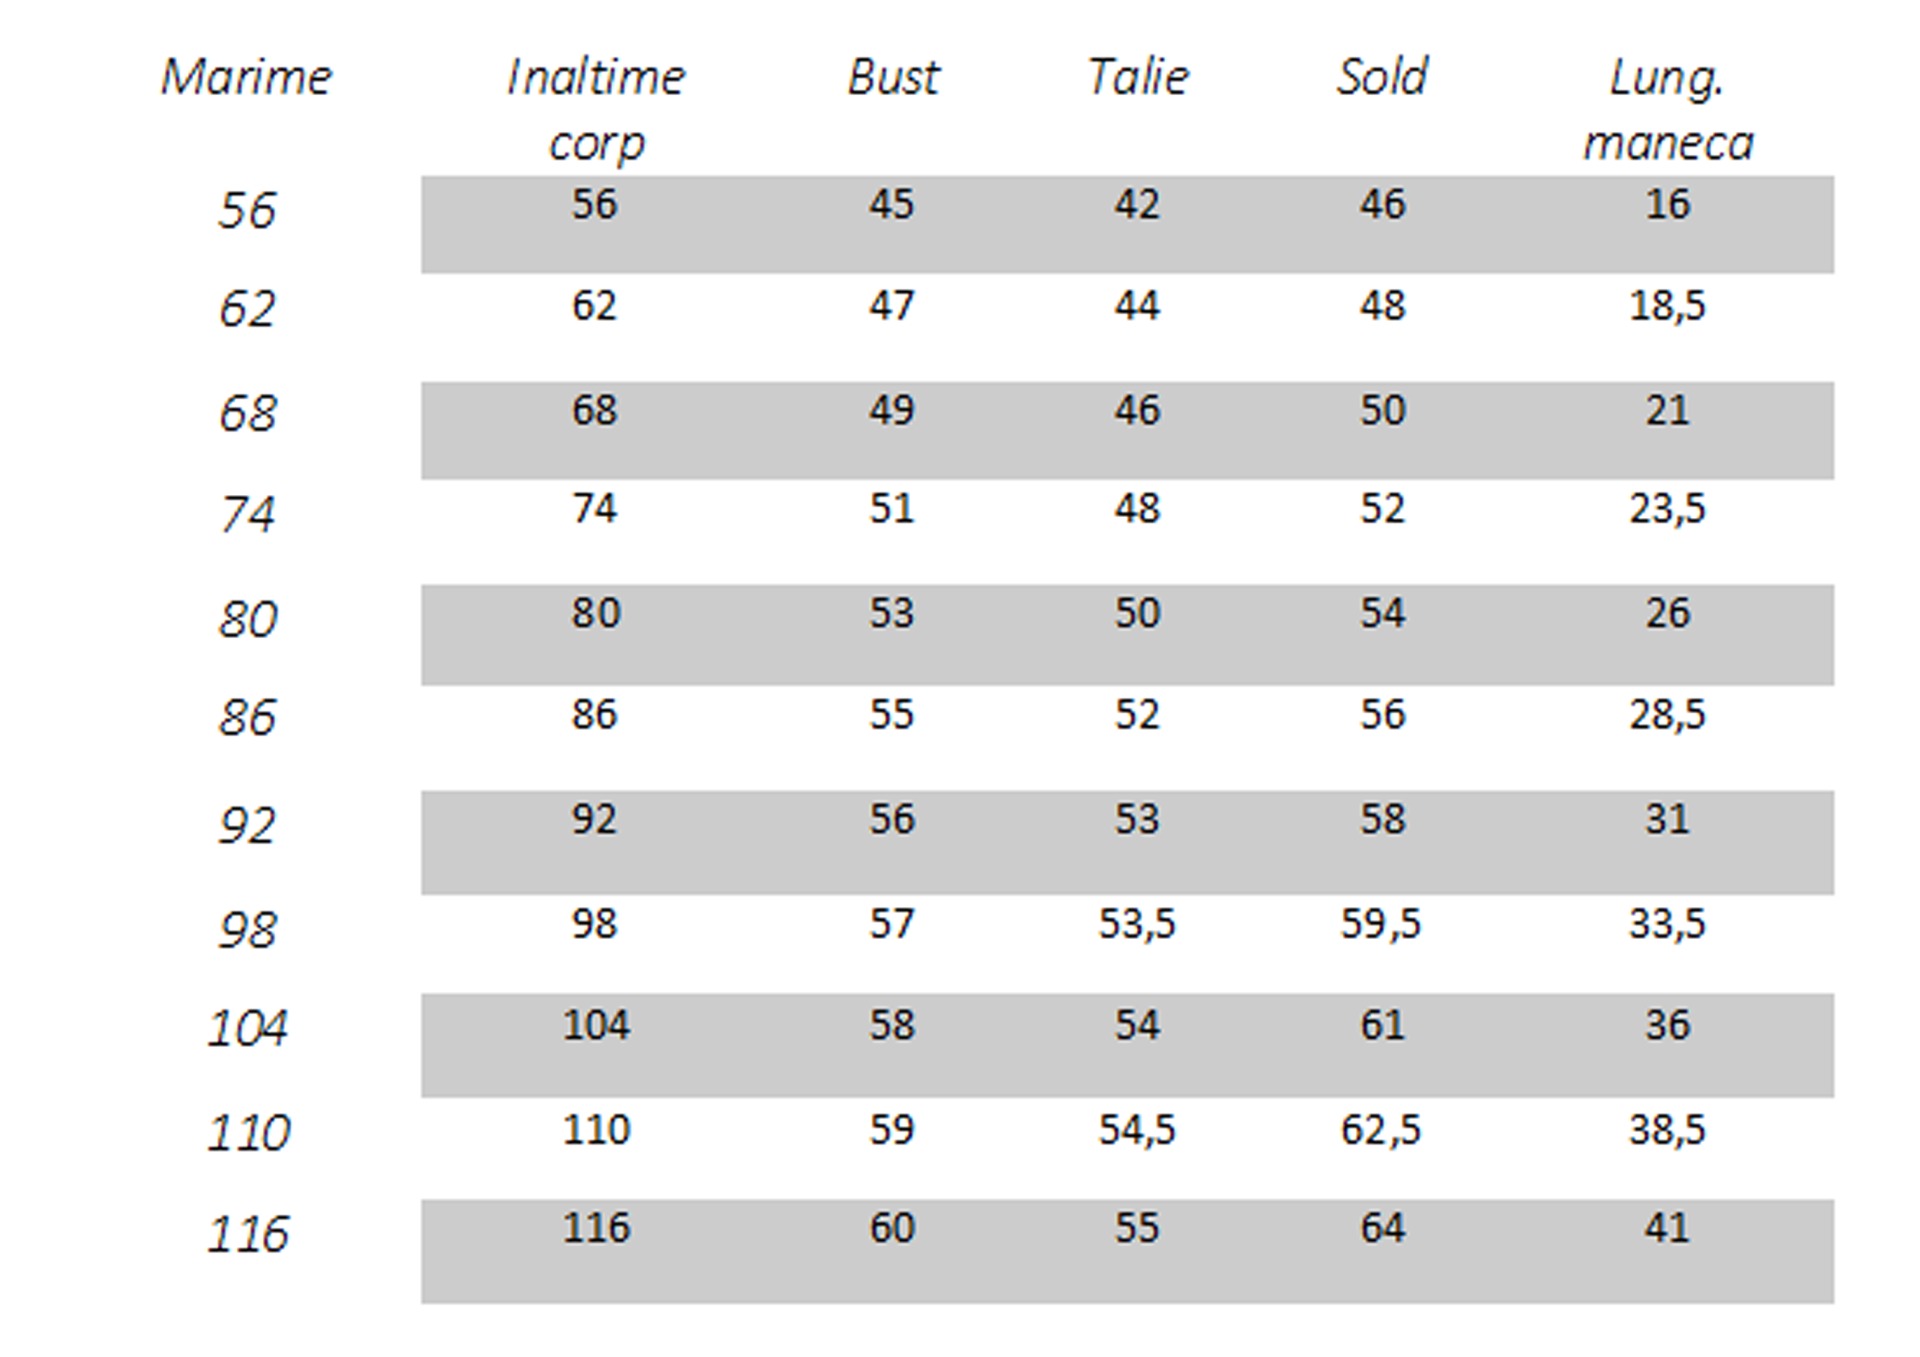Screen dimensions: 1920x1357
Task: Click Talie value 50 in size 80 row
Action: [x=1137, y=613]
